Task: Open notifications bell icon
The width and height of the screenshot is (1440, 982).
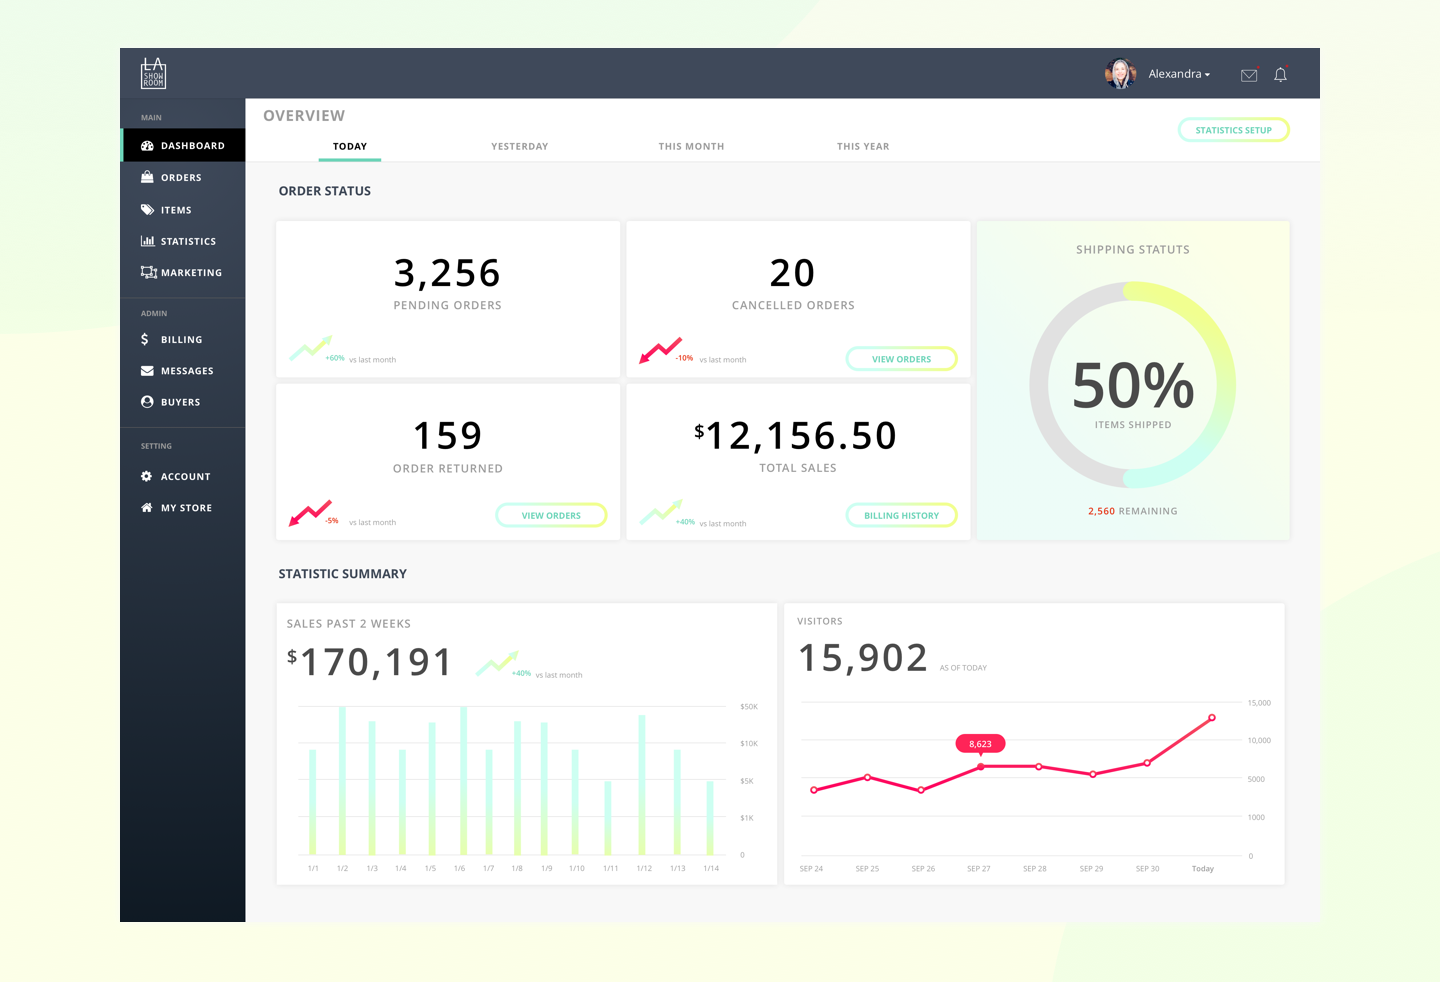Action: click(x=1280, y=75)
